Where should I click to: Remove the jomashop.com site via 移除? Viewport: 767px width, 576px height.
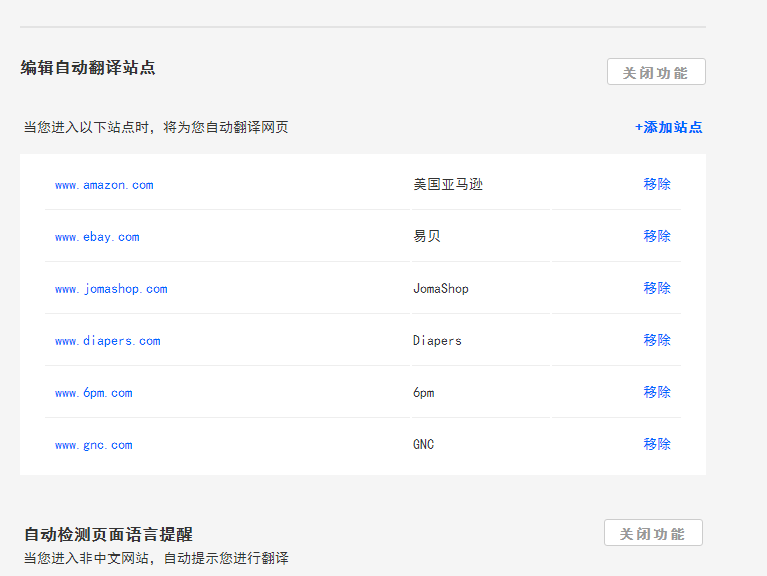[657, 288]
